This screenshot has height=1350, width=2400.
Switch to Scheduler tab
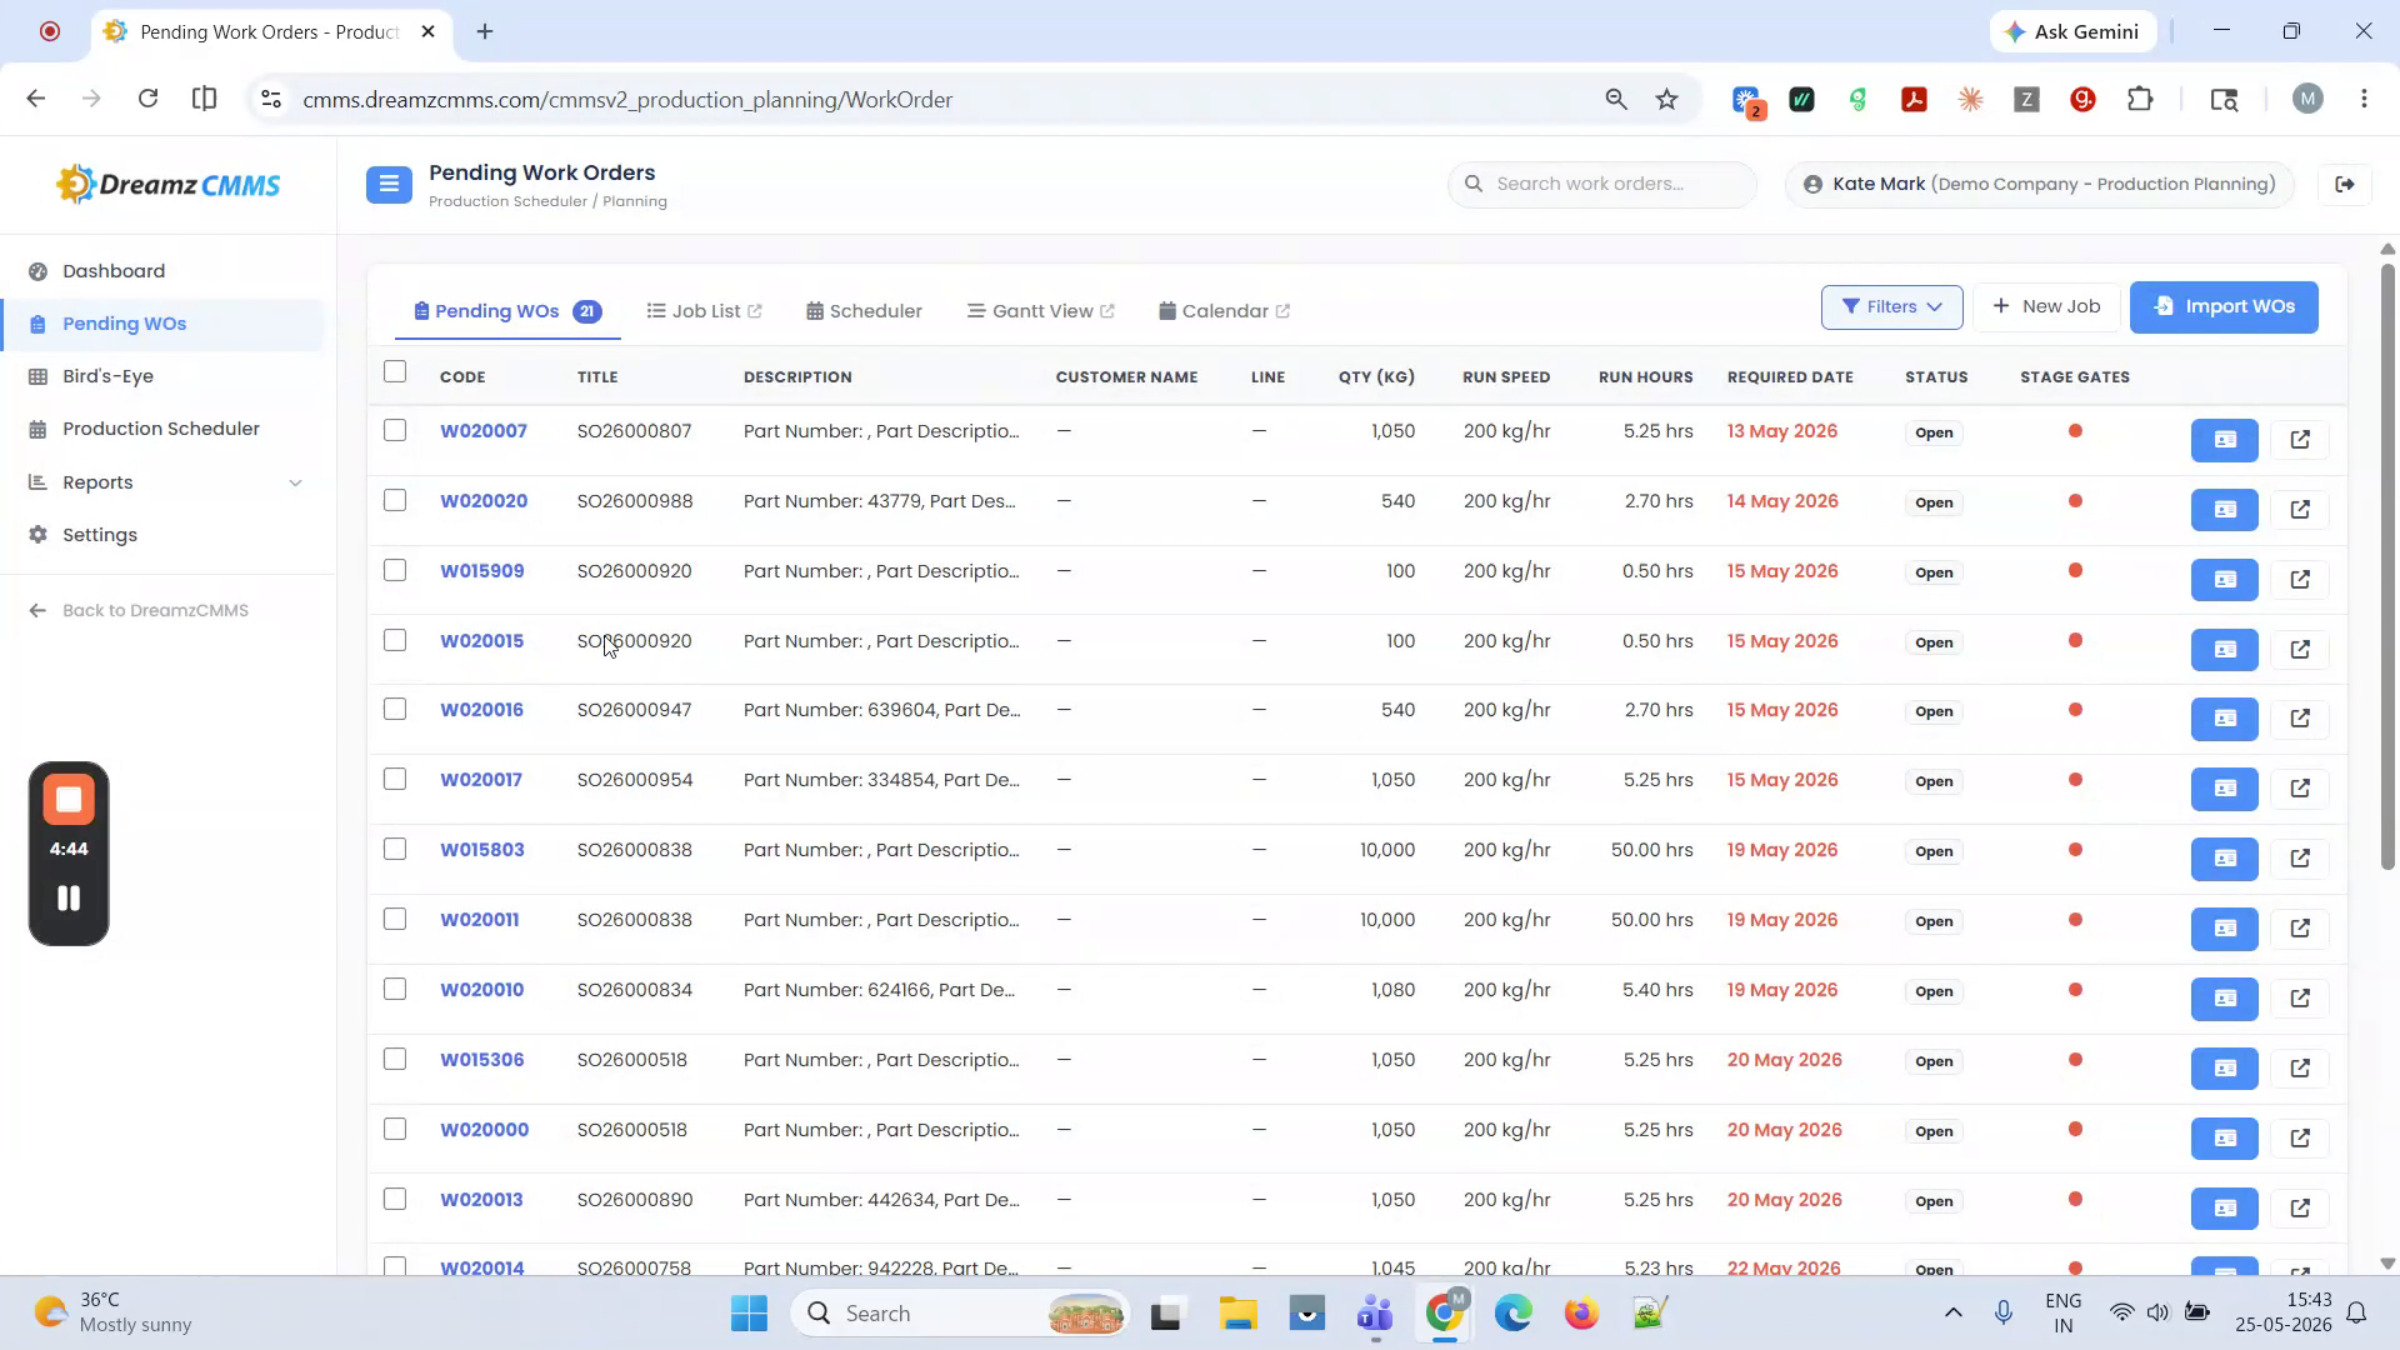click(x=864, y=311)
